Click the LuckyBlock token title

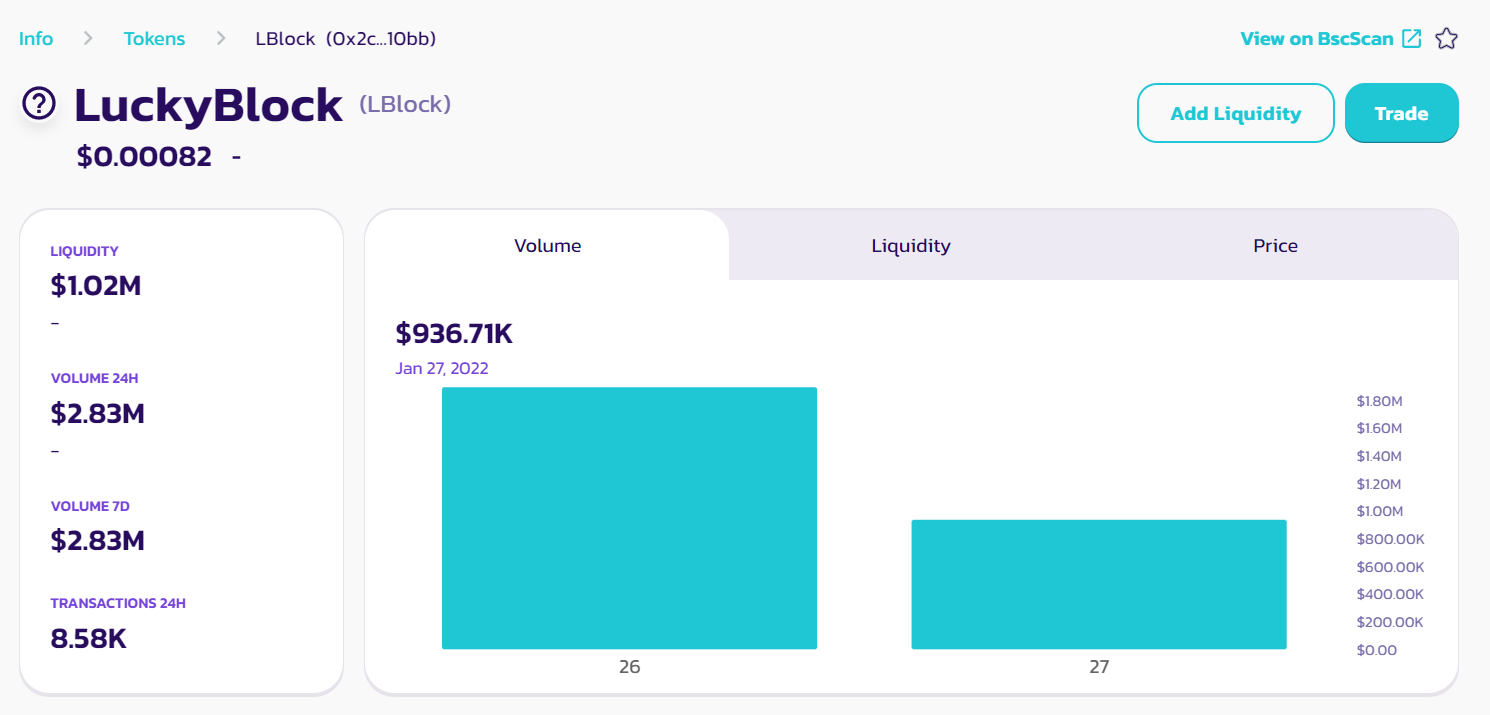pyautogui.click(x=209, y=105)
